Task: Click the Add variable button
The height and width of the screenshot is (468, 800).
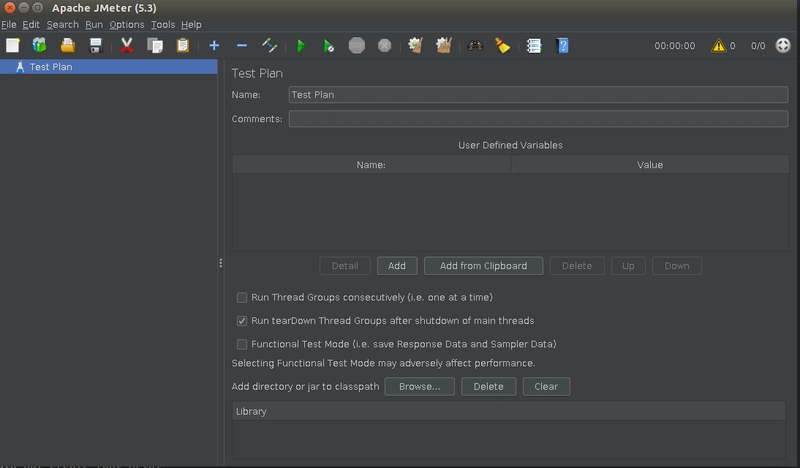Action: [397, 266]
